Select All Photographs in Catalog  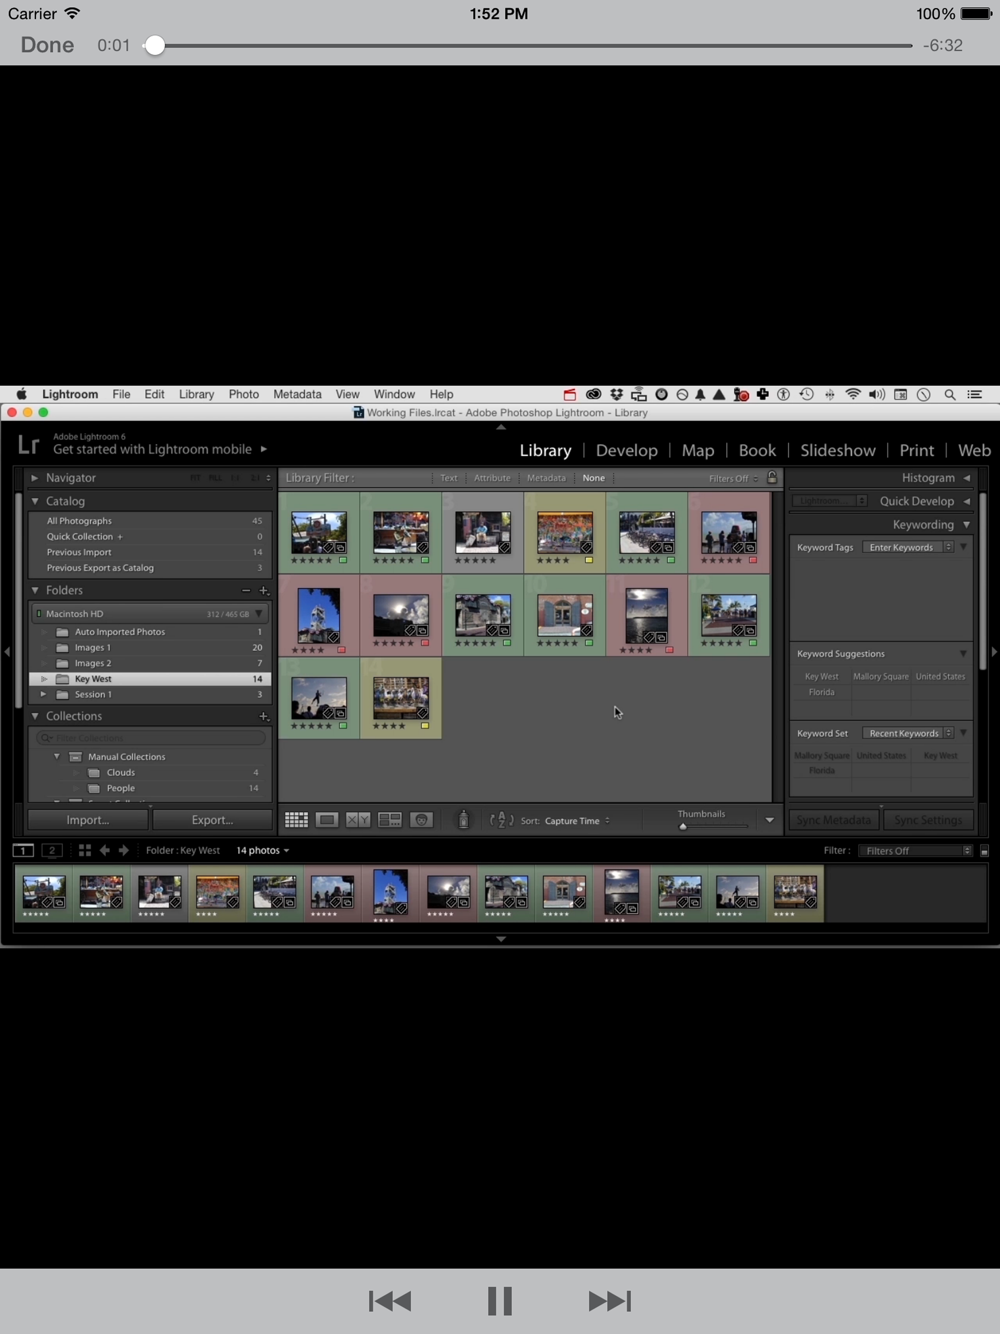tap(151, 521)
